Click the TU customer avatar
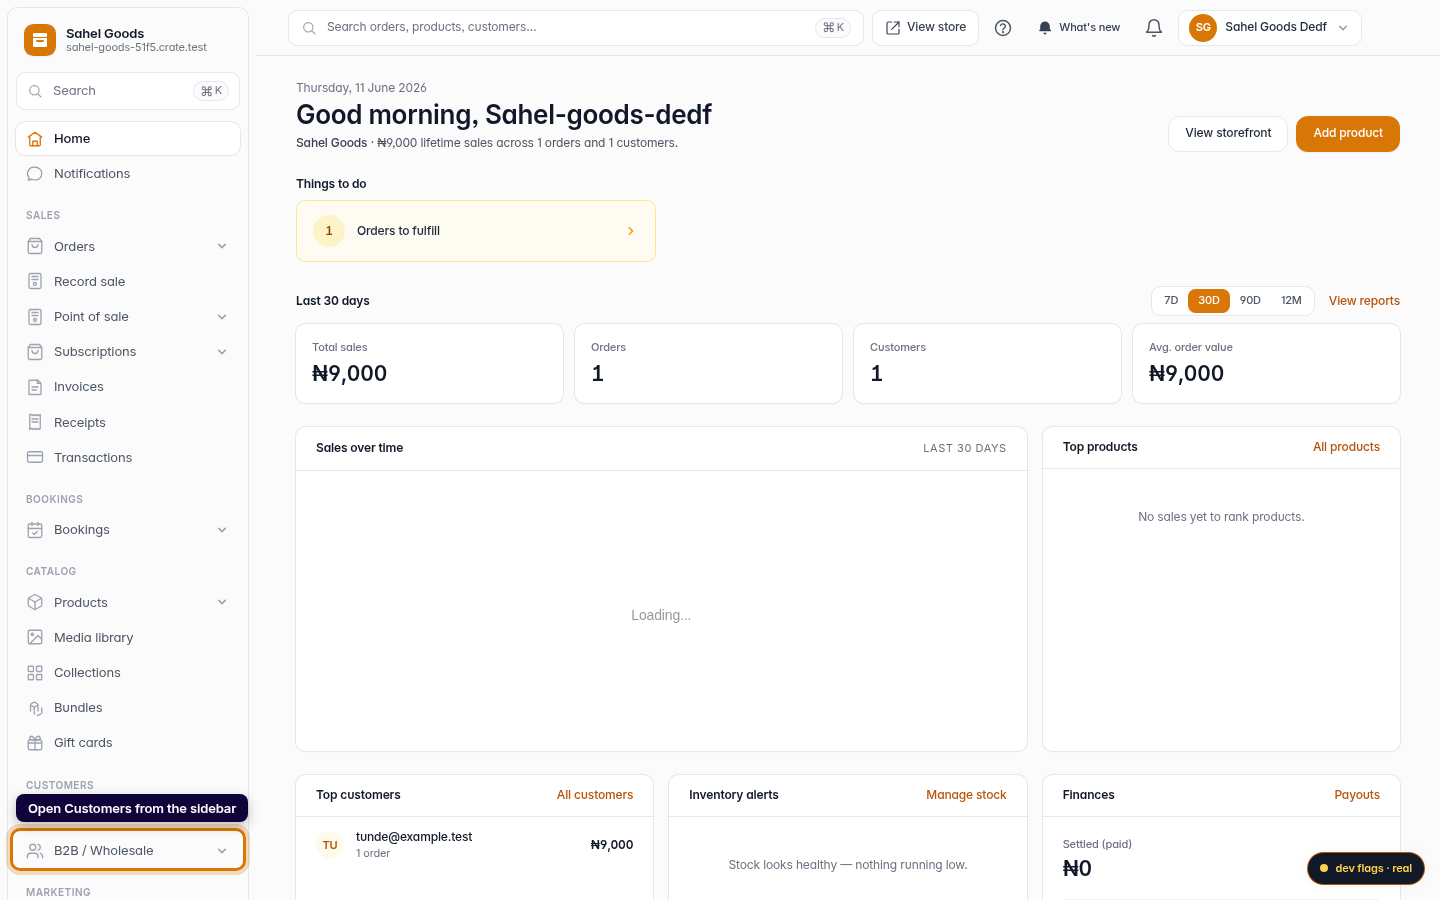 330,845
